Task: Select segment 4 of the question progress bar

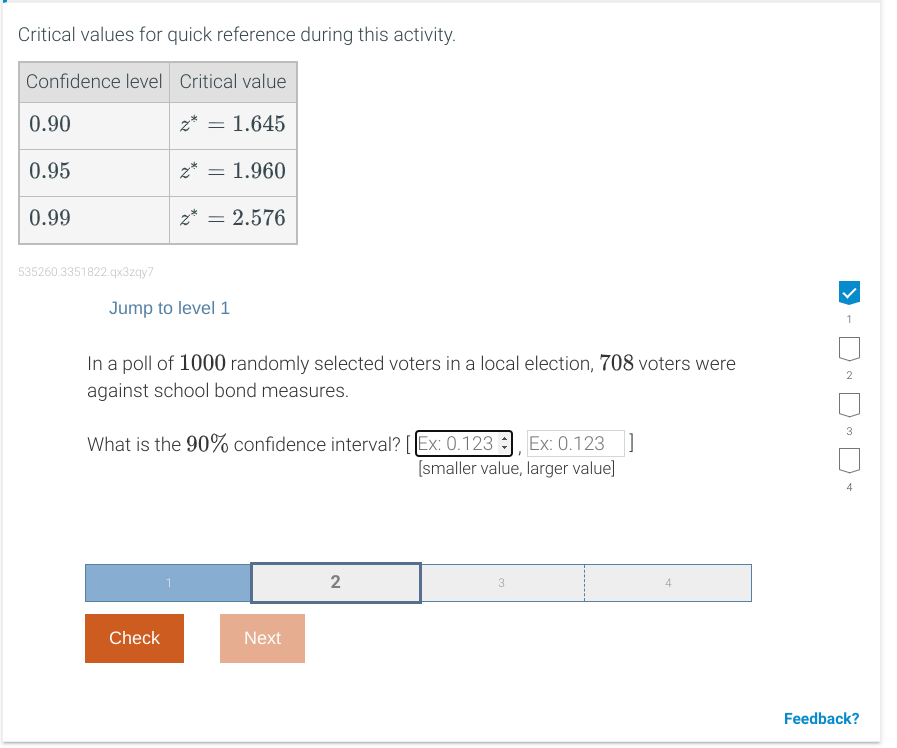Action: 667,582
